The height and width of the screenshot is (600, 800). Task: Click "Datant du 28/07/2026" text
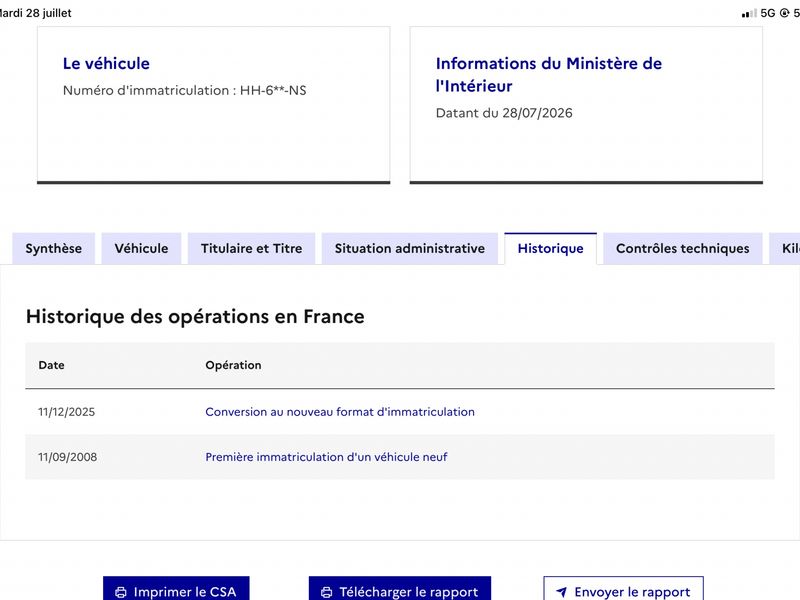pyautogui.click(x=504, y=113)
